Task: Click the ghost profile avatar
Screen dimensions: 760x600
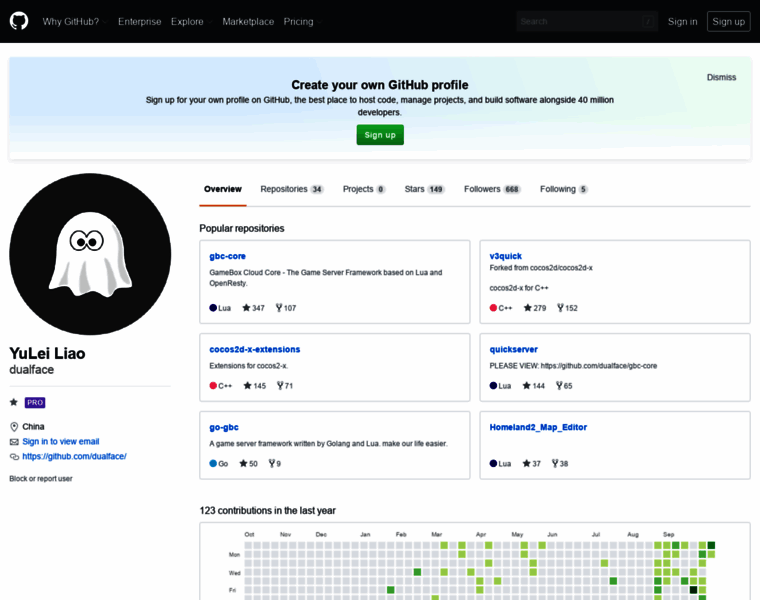Action: [90, 254]
